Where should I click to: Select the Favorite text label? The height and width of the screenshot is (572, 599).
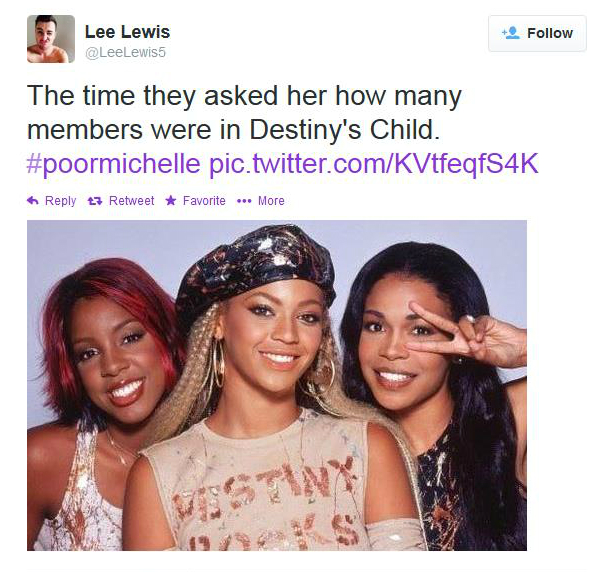(x=204, y=201)
